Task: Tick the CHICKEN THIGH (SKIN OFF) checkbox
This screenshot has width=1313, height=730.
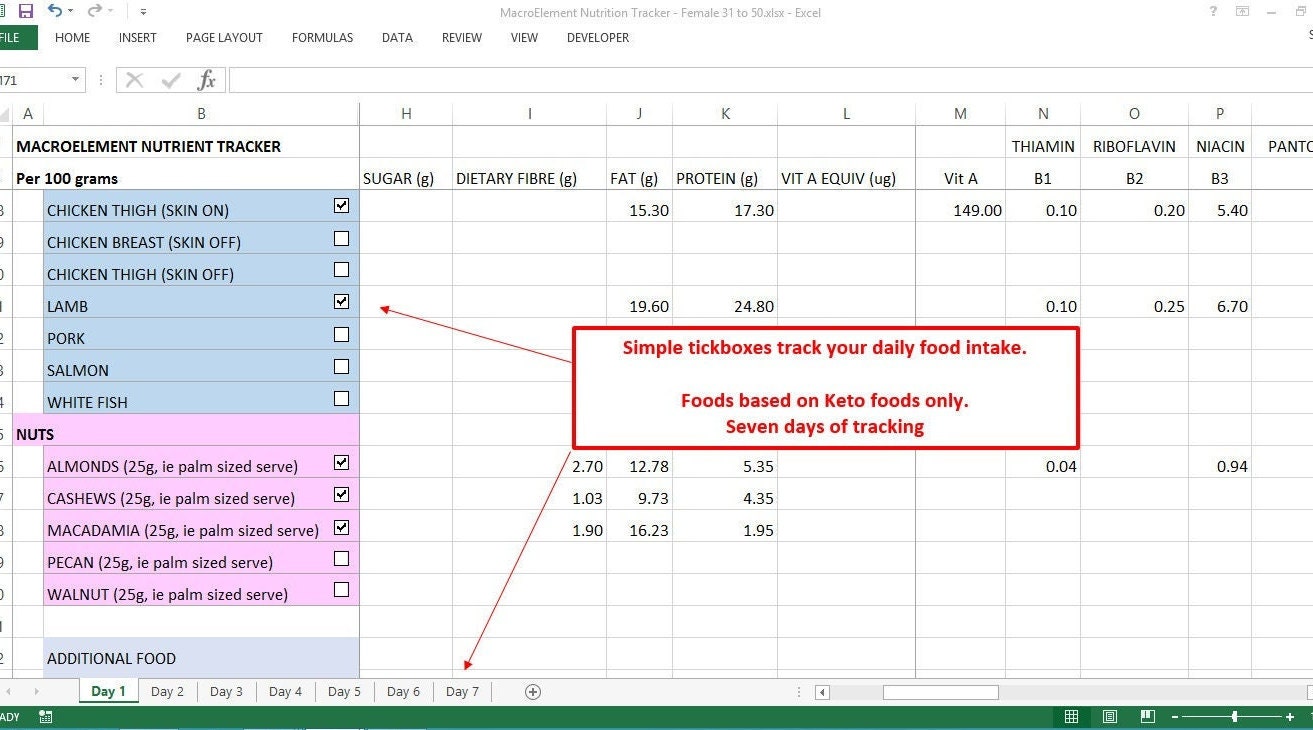Action: (x=341, y=270)
